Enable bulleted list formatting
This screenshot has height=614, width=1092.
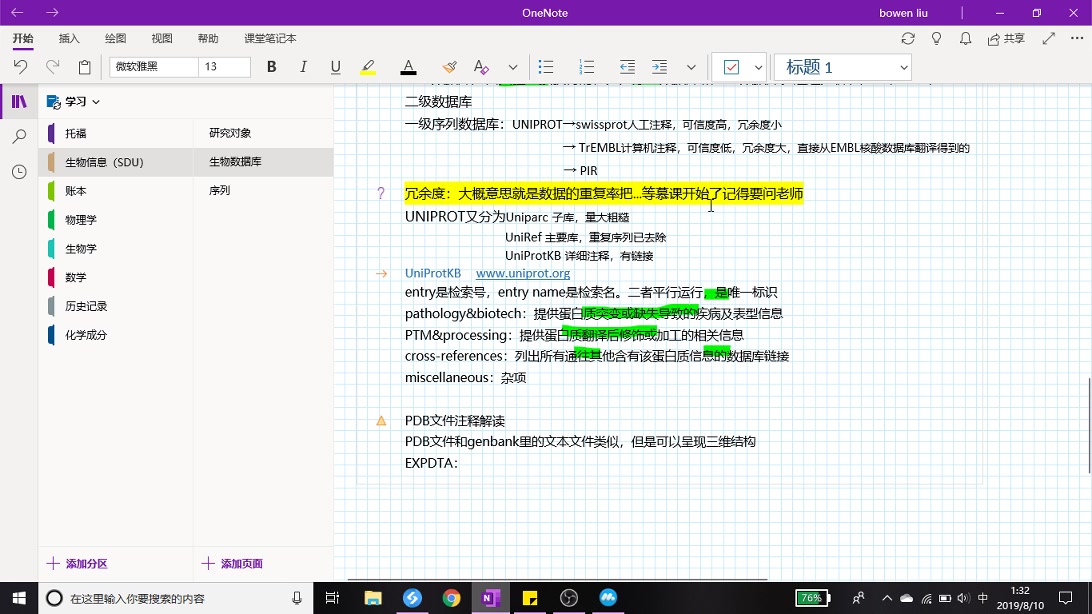[x=546, y=67]
